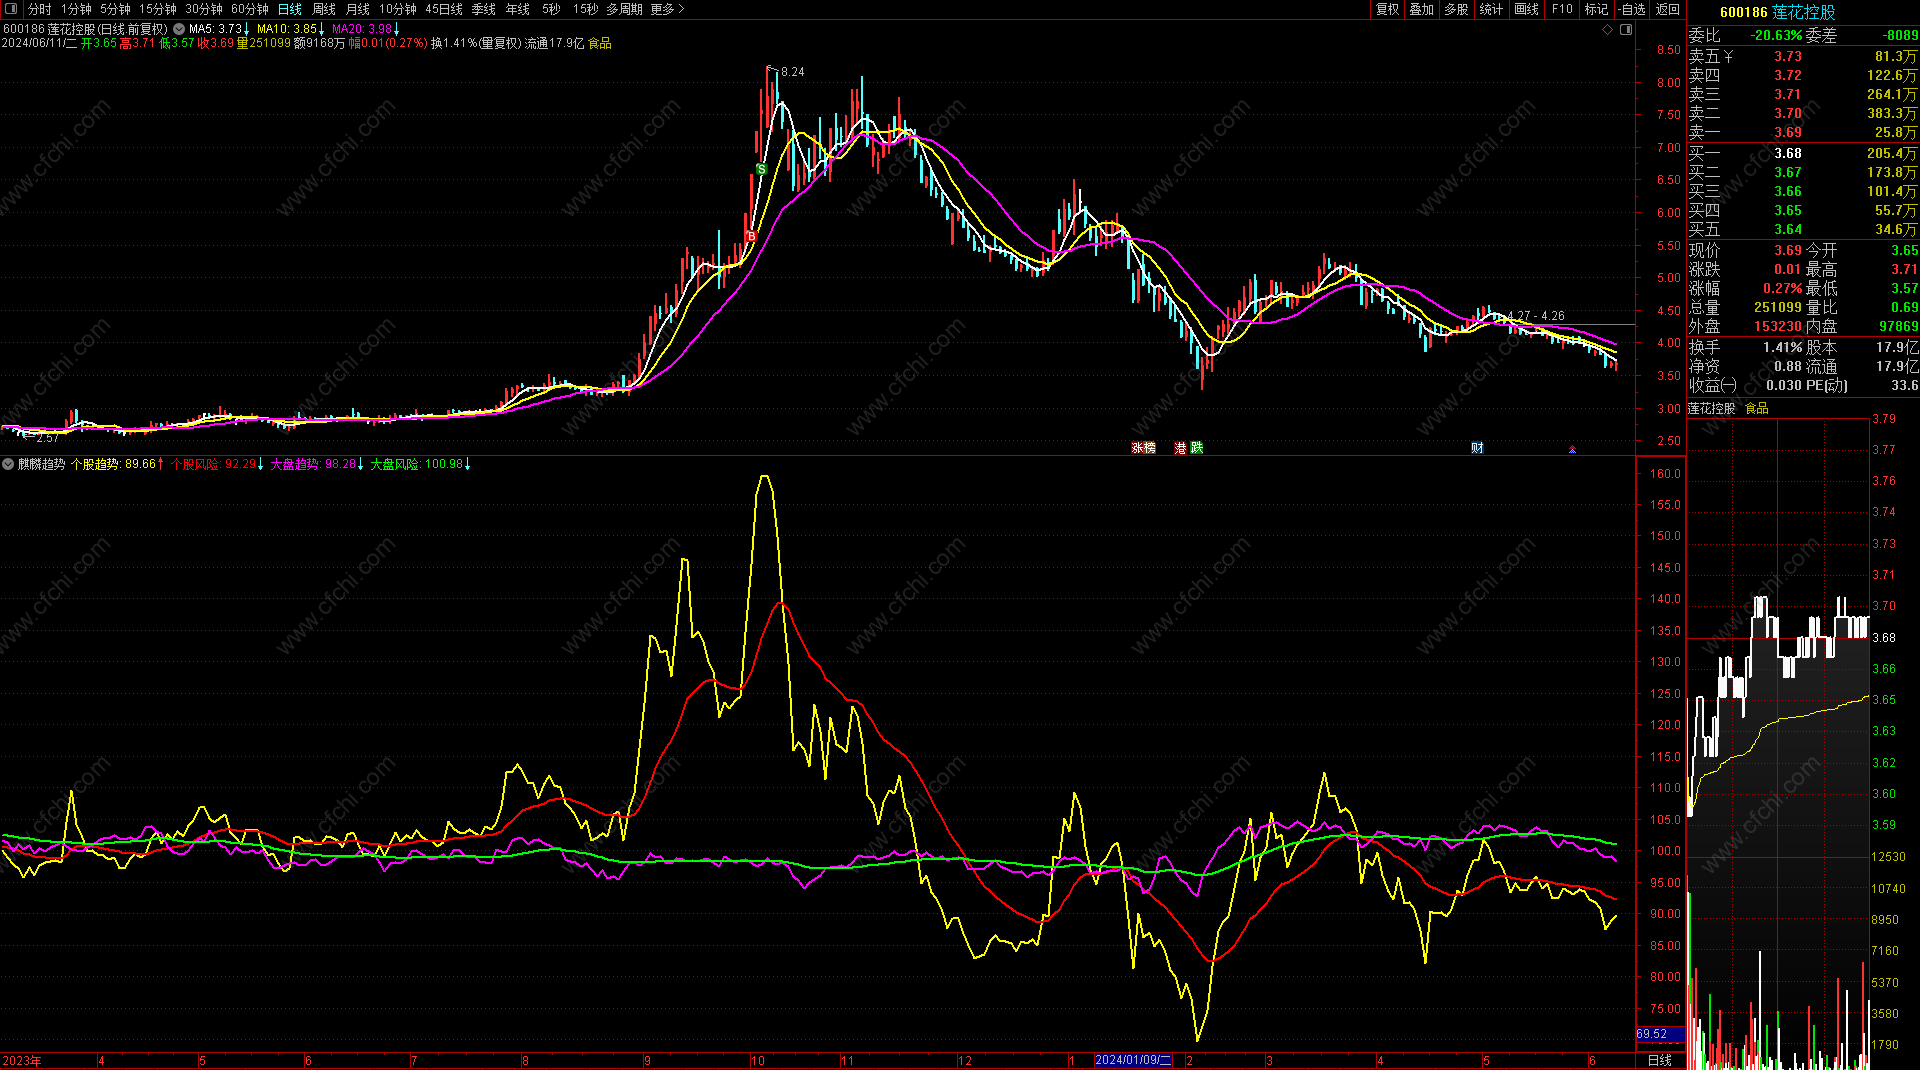Switch to 季线 quarterly chart
The image size is (1920, 1070).
[x=484, y=9]
